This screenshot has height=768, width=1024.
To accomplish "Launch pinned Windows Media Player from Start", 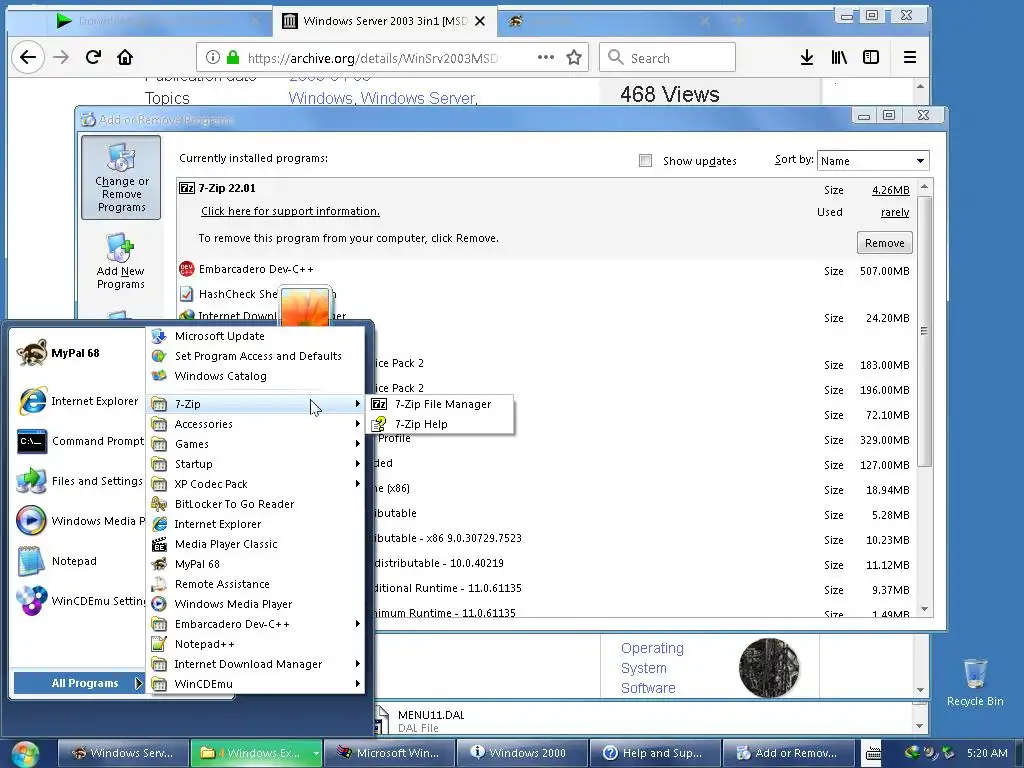I will 78,521.
